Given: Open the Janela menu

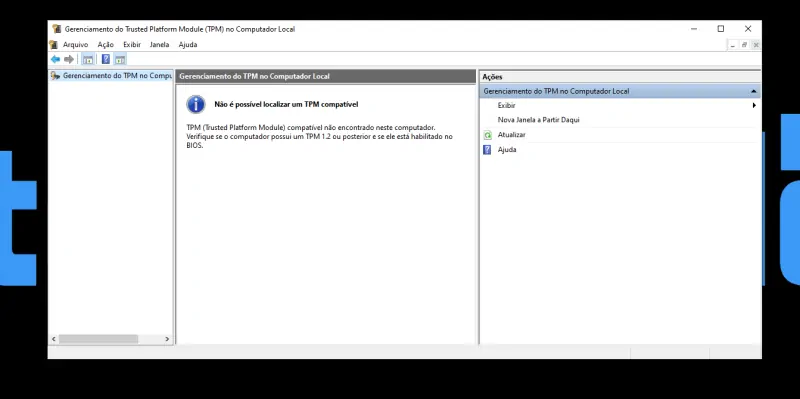Looking at the screenshot, I should click(x=159, y=45).
